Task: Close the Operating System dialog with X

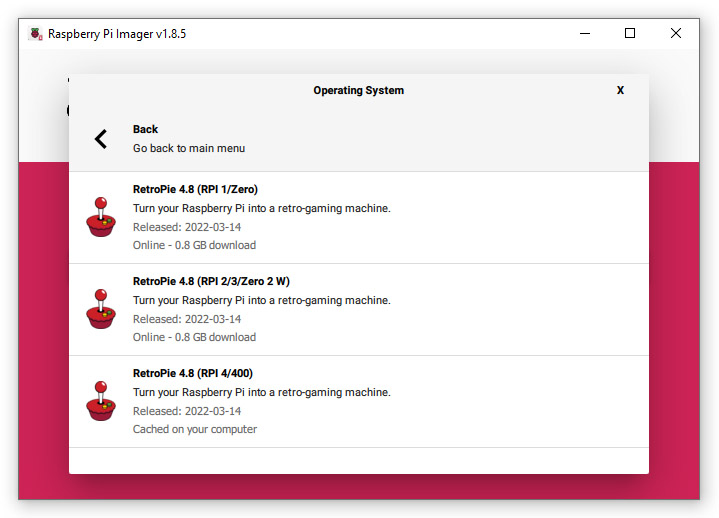Action: [x=620, y=90]
